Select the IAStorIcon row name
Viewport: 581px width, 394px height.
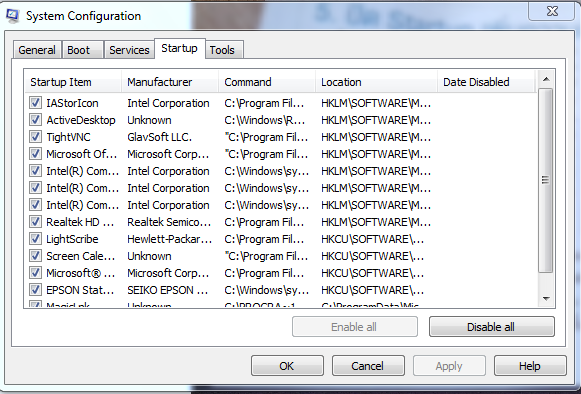coord(72,103)
